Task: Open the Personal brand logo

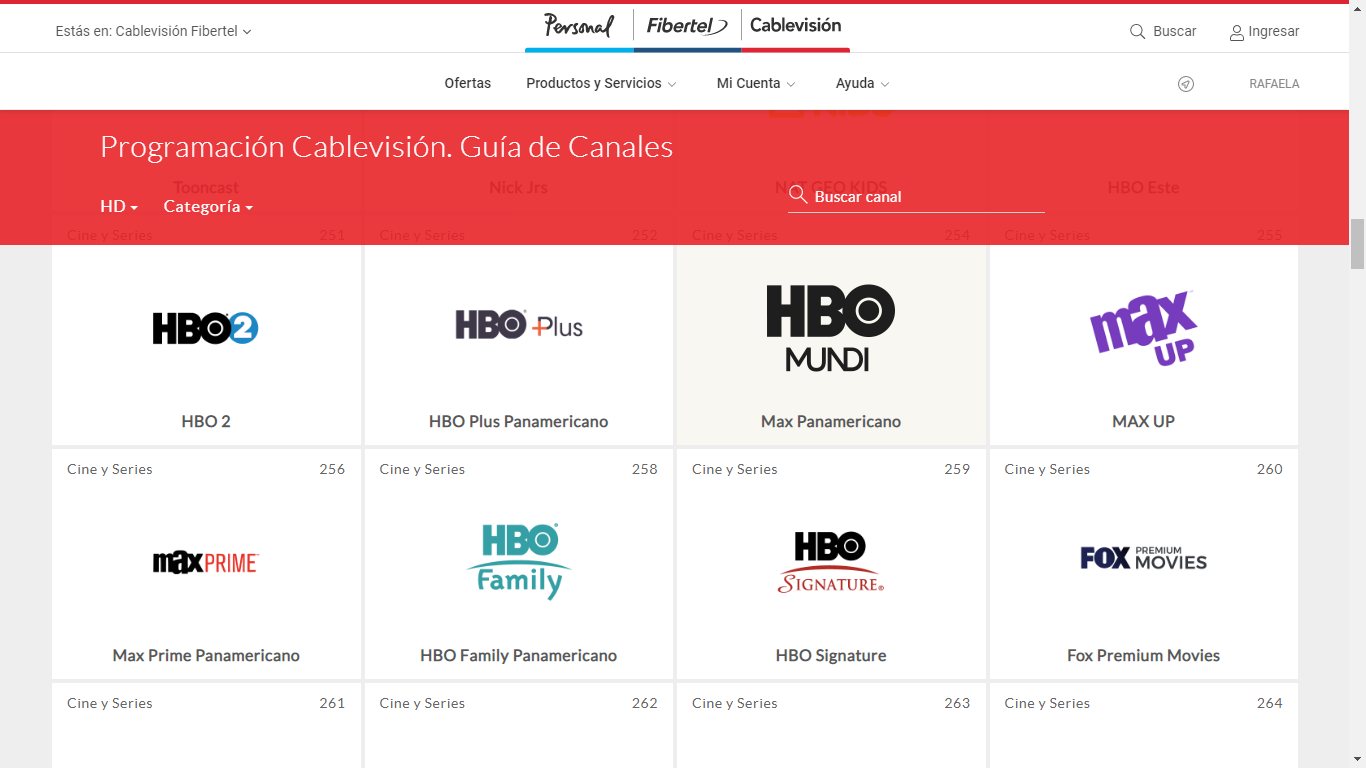Action: click(x=579, y=26)
